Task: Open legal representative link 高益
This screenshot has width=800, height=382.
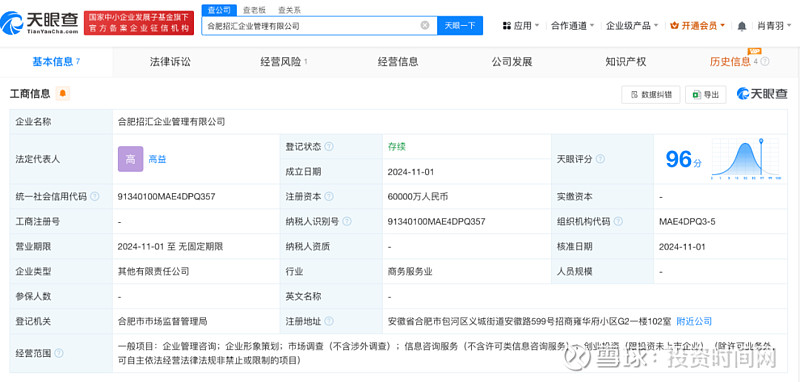Action: (x=157, y=159)
